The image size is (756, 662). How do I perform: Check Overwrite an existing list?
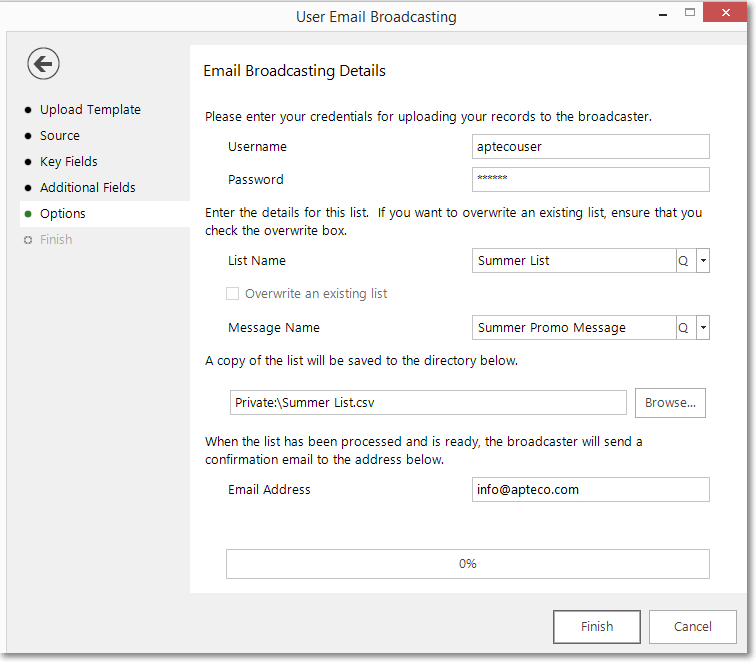point(232,294)
